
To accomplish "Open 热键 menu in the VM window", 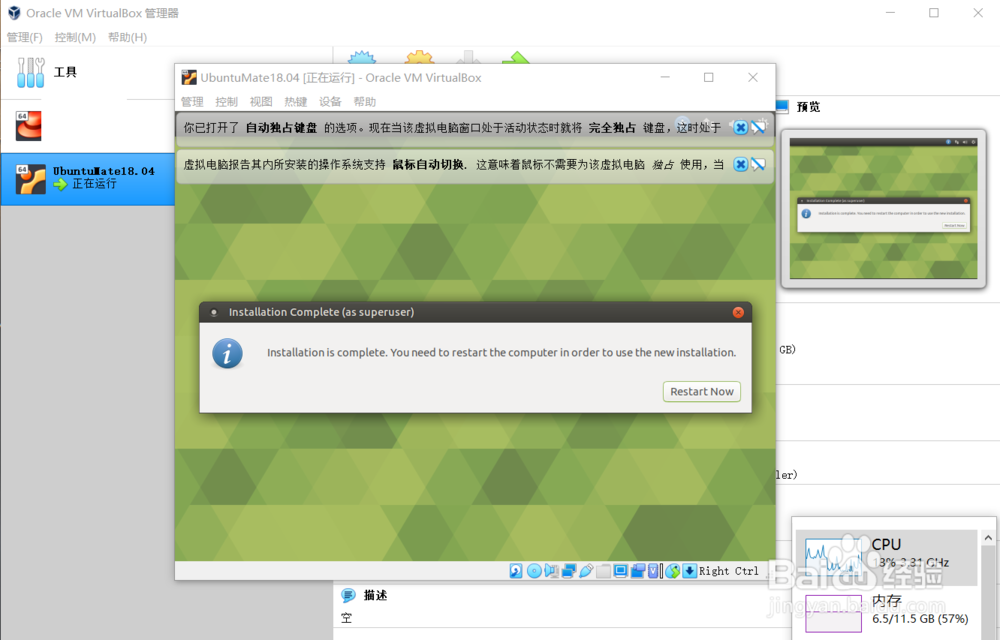I will click(295, 101).
